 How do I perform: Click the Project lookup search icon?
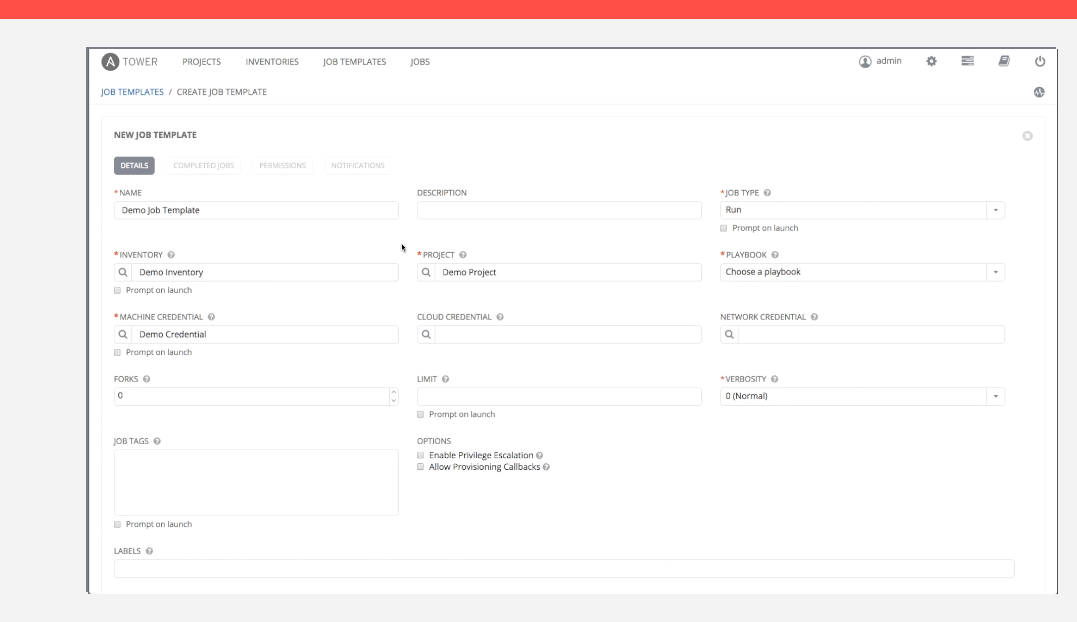(x=426, y=273)
